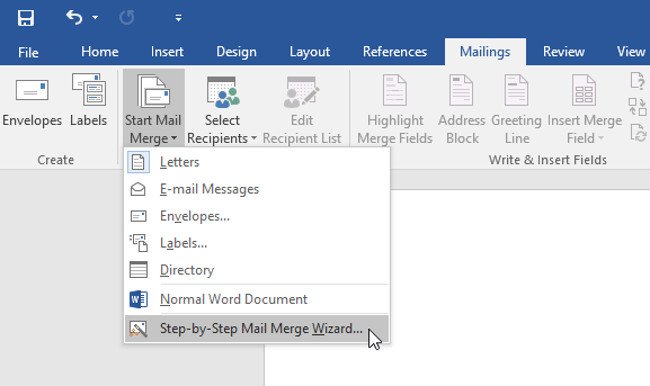Choose Directory from the menu

[257, 270]
